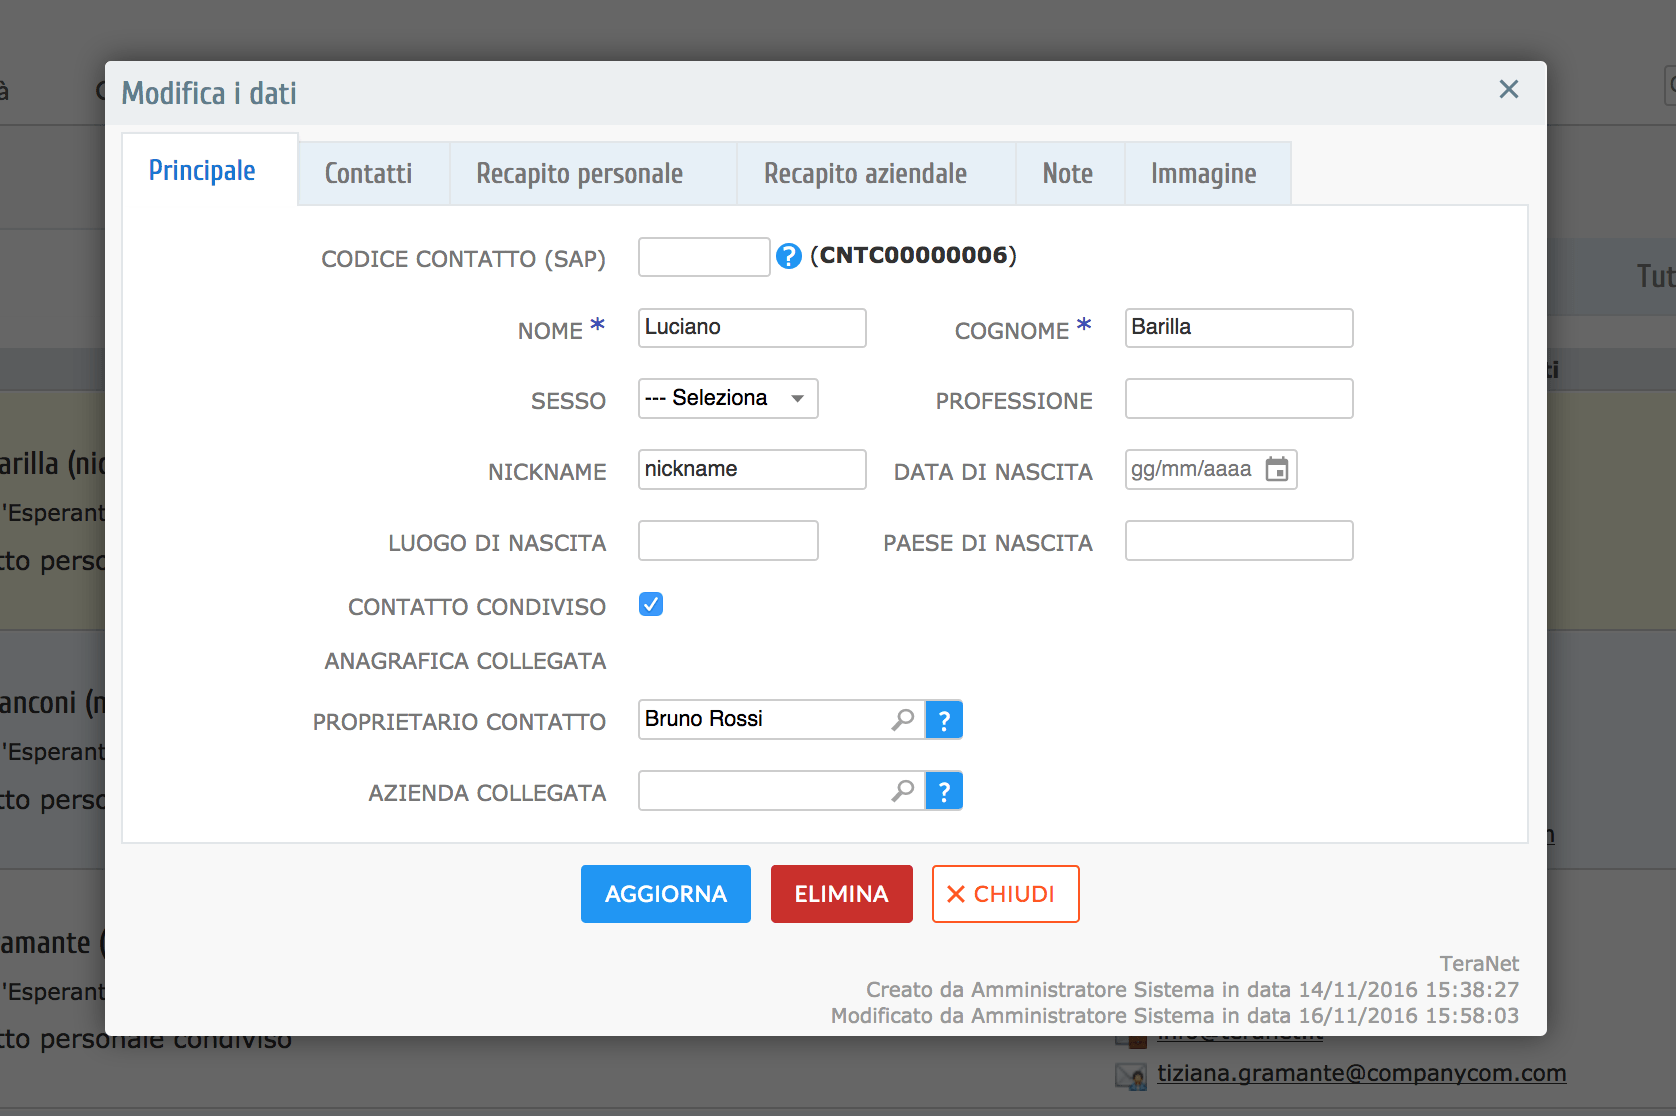This screenshot has width=1676, height=1116.
Task: Click the AGGIORNA button
Action: point(666,894)
